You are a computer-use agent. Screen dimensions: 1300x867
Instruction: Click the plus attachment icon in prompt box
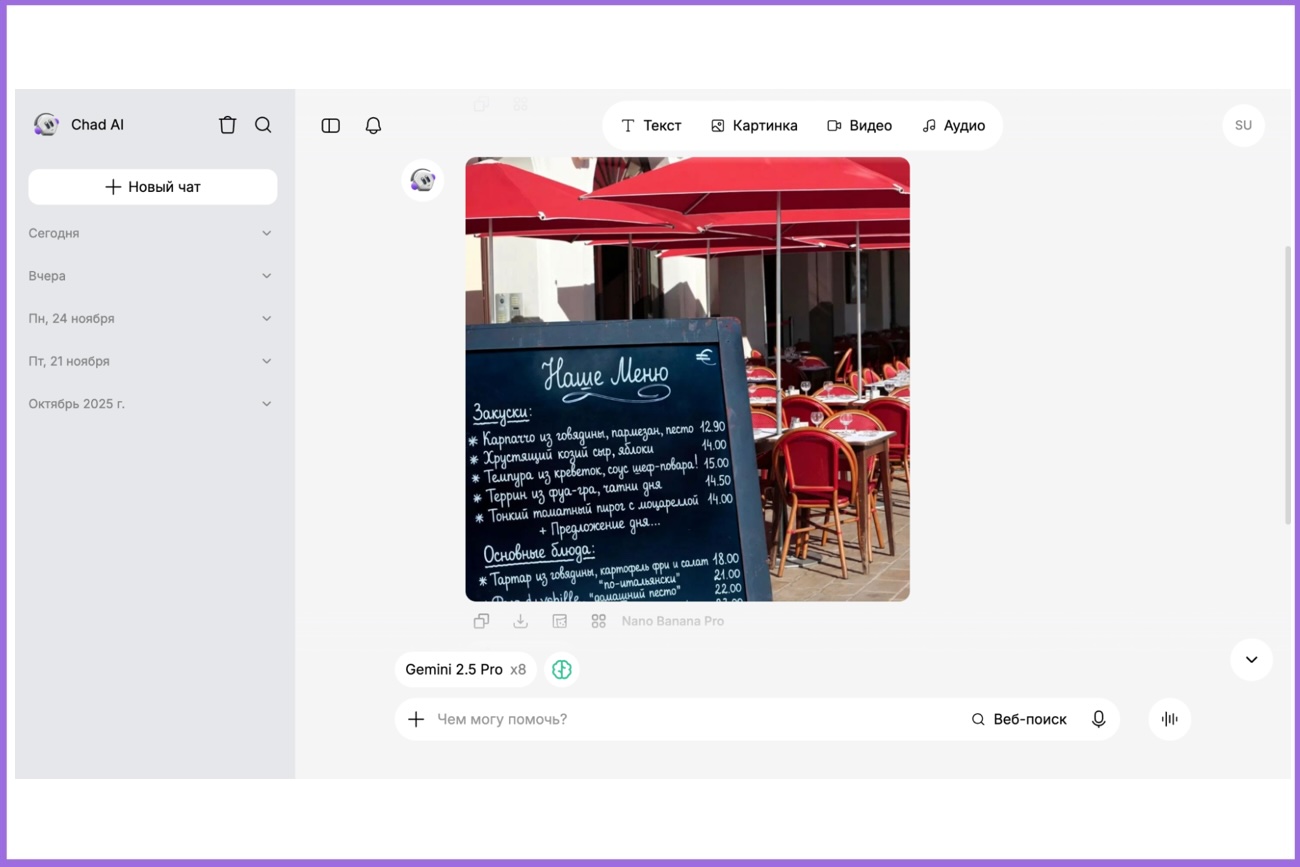[416, 719]
